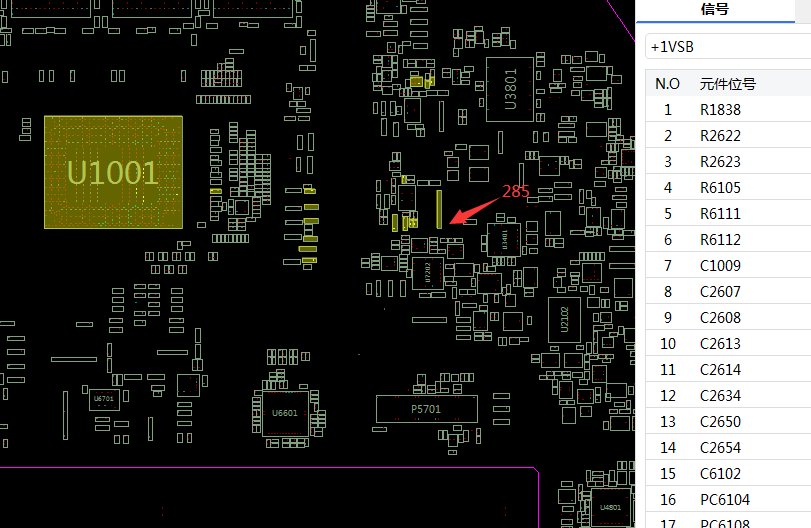This screenshot has width=811, height=528.
Task: Select the U1001 chip on the board
Action: click(x=113, y=172)
